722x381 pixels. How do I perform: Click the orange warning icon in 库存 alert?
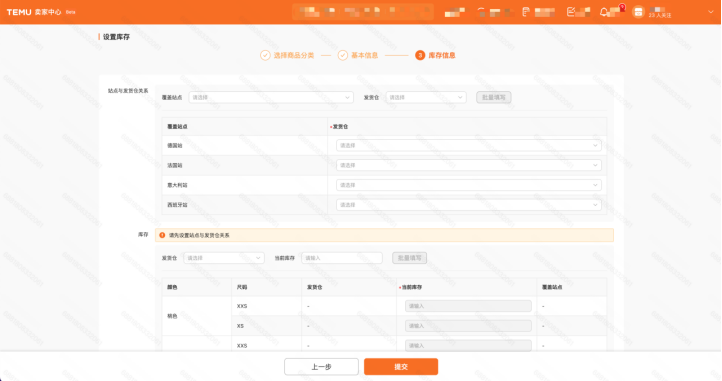[x=162, y=235]
